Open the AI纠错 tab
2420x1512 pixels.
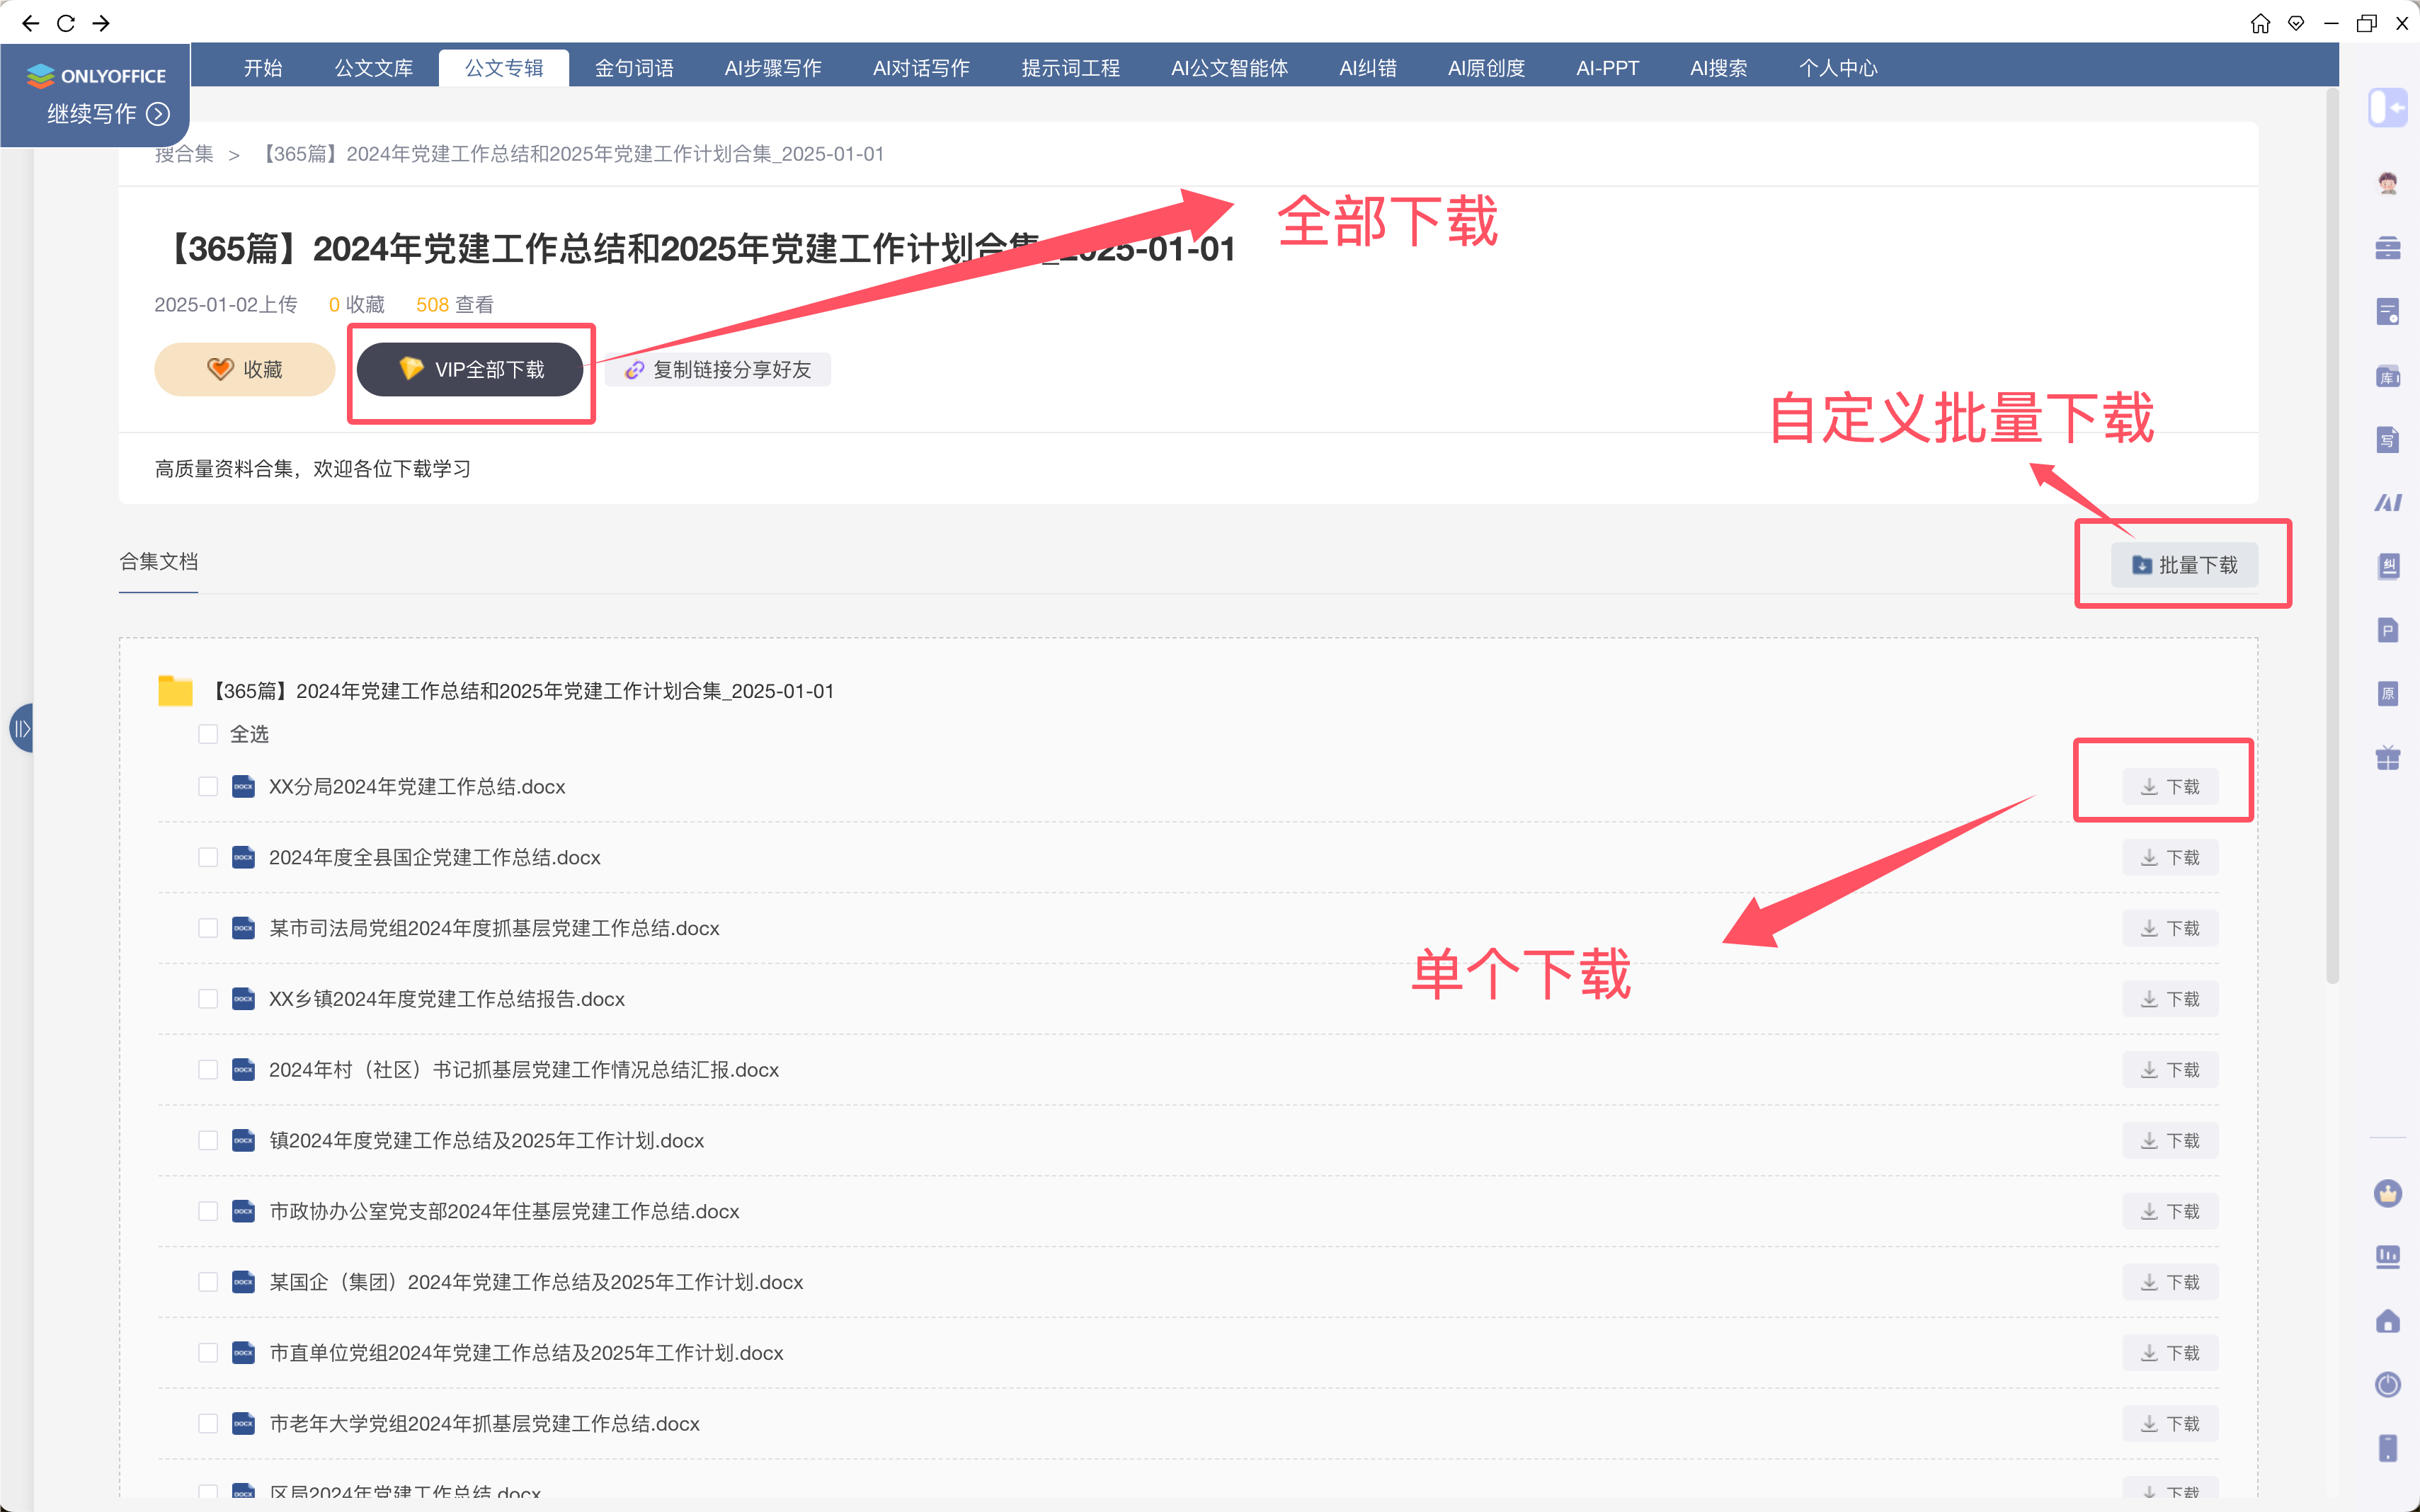(1367, 68)
